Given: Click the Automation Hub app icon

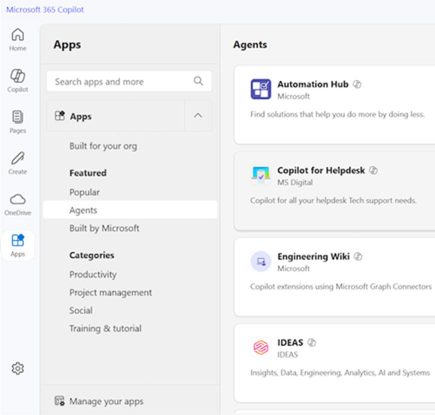Looking at the screenshot, I should point(261,89).
